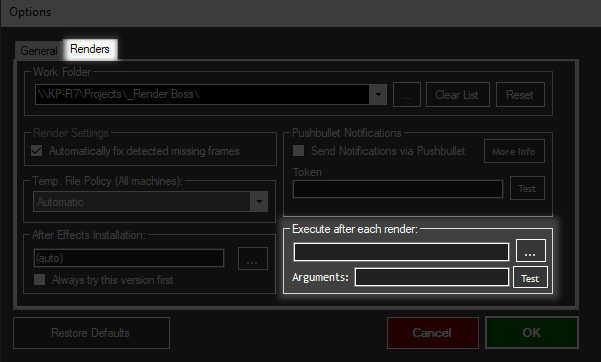The image size is (601, 362).
Task: Browse for After Effects installation path
Action: click(253, 258)
